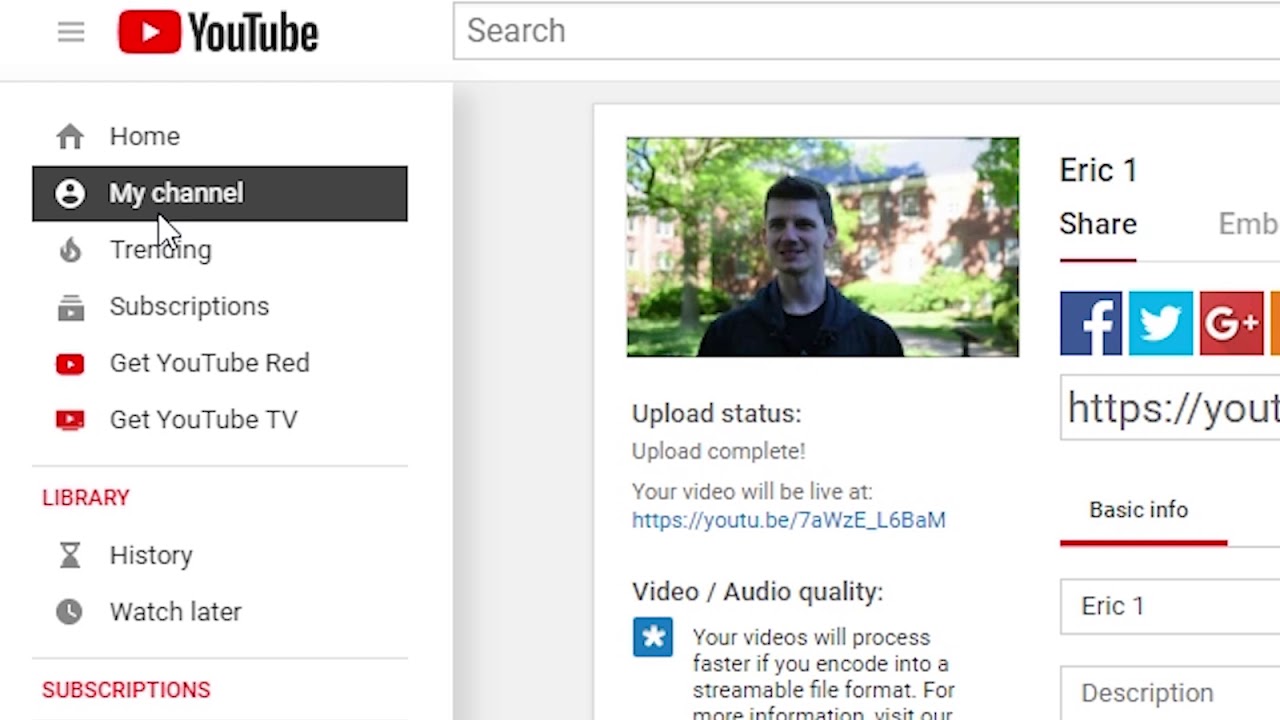Viewport: 1280px width, 720px height.
Task: Click into the Search box
Action: point(866,31)
